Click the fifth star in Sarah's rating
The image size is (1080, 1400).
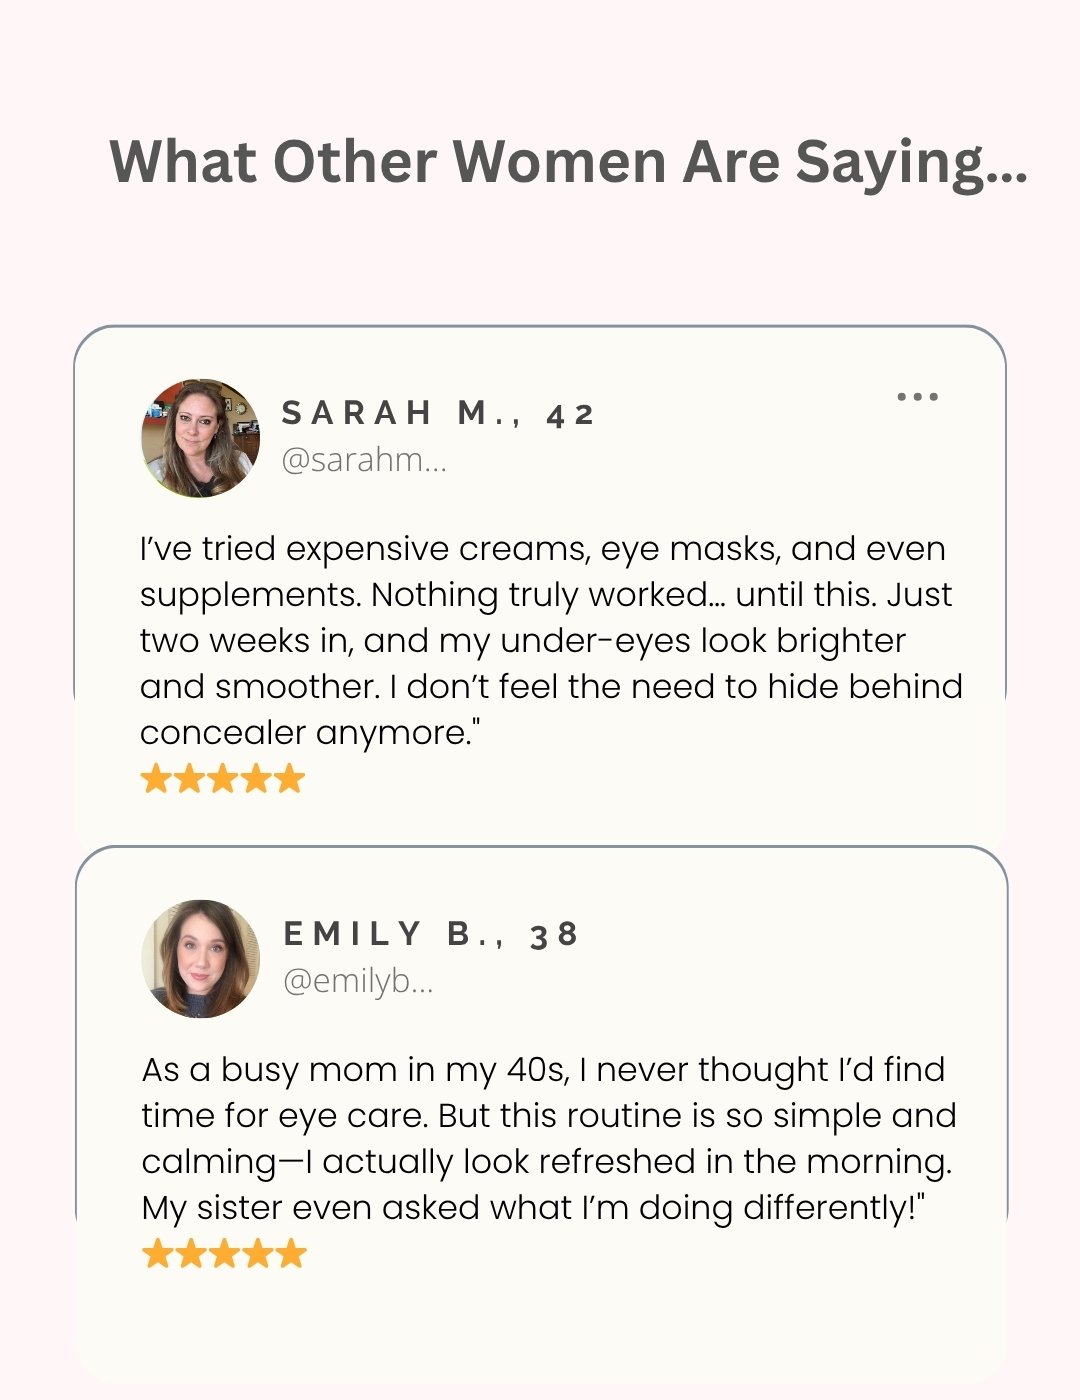click(289, 778)
